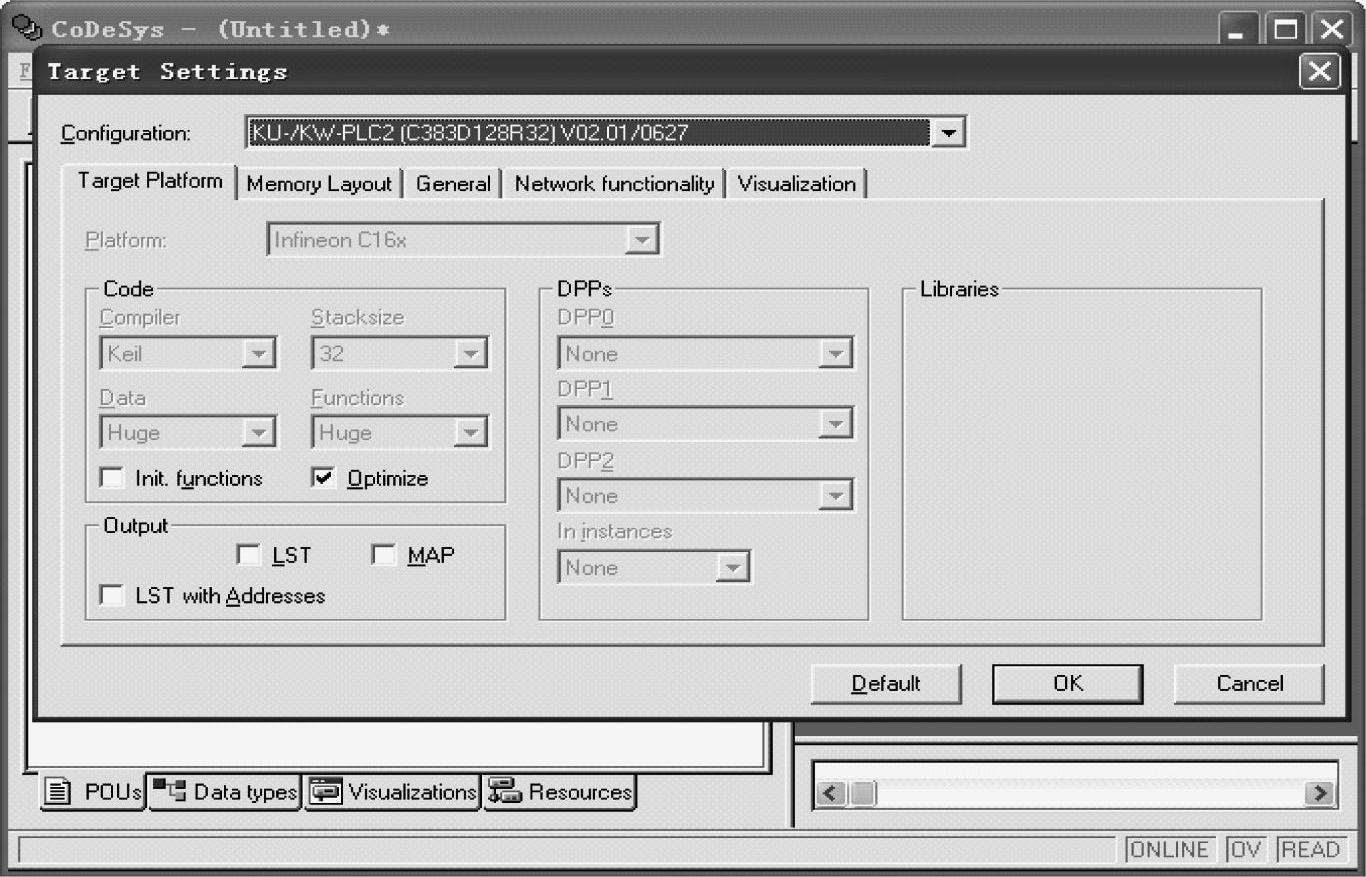Click the 'Platform:' label
This screenshot has width=1366, height=877.
(x=126, y=241)
